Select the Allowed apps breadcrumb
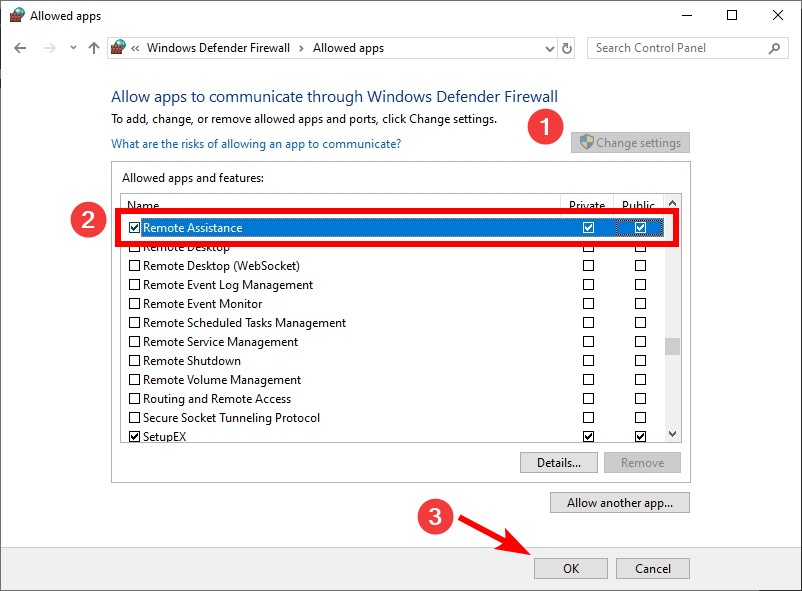Screen dimensions: 802x591 pos(348,48)
